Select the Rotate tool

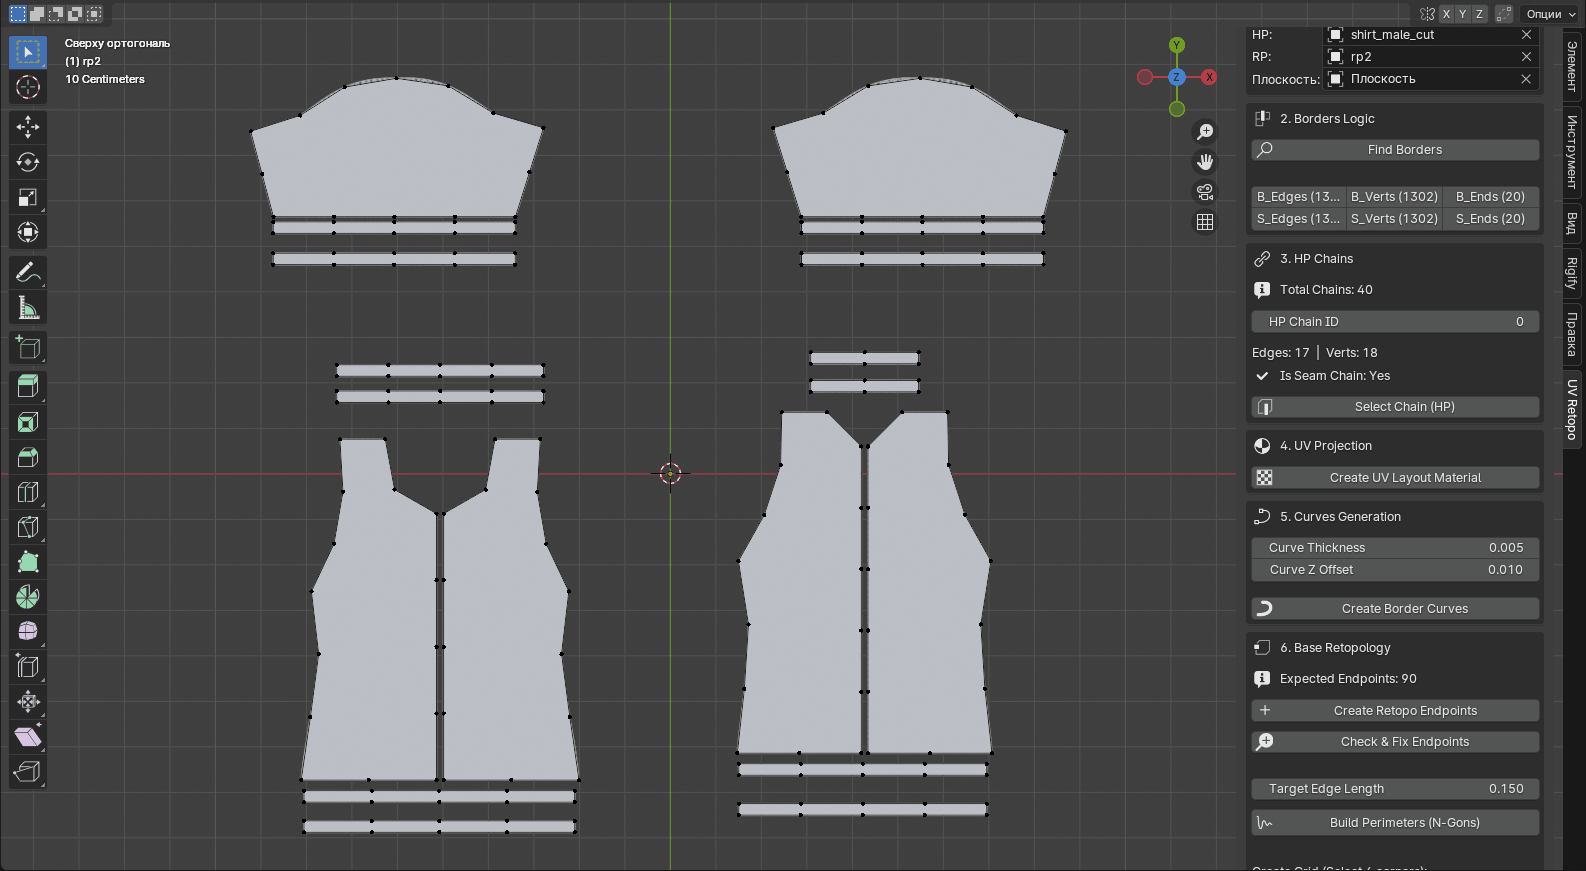pos(28,162)
